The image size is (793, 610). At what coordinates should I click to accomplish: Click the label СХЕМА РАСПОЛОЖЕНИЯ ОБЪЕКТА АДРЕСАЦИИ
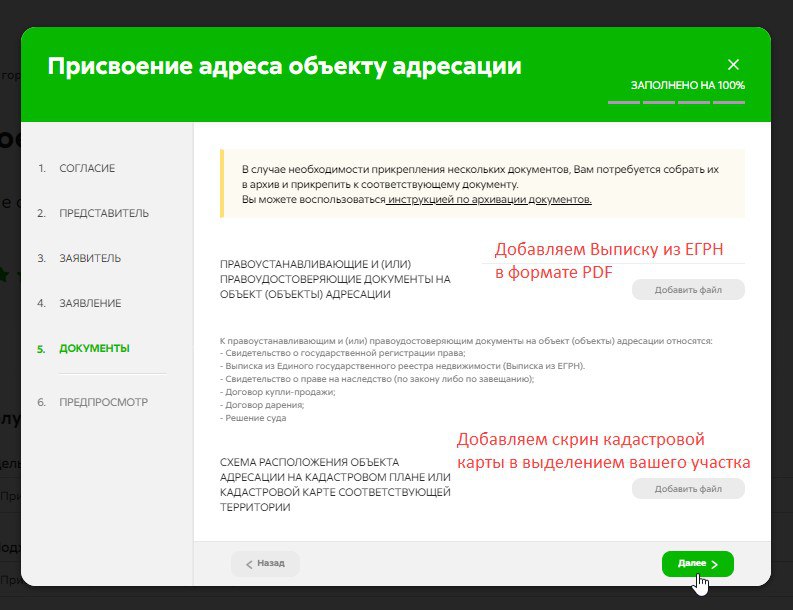pyautogui.click(x=335, y=485)
